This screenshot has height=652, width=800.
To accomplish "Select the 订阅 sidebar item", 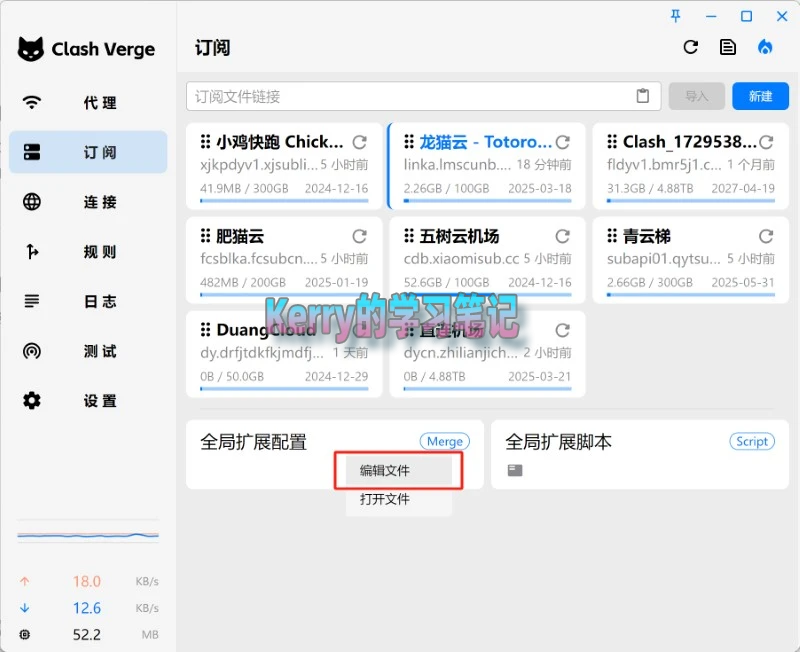I will [x=88, y=152].
